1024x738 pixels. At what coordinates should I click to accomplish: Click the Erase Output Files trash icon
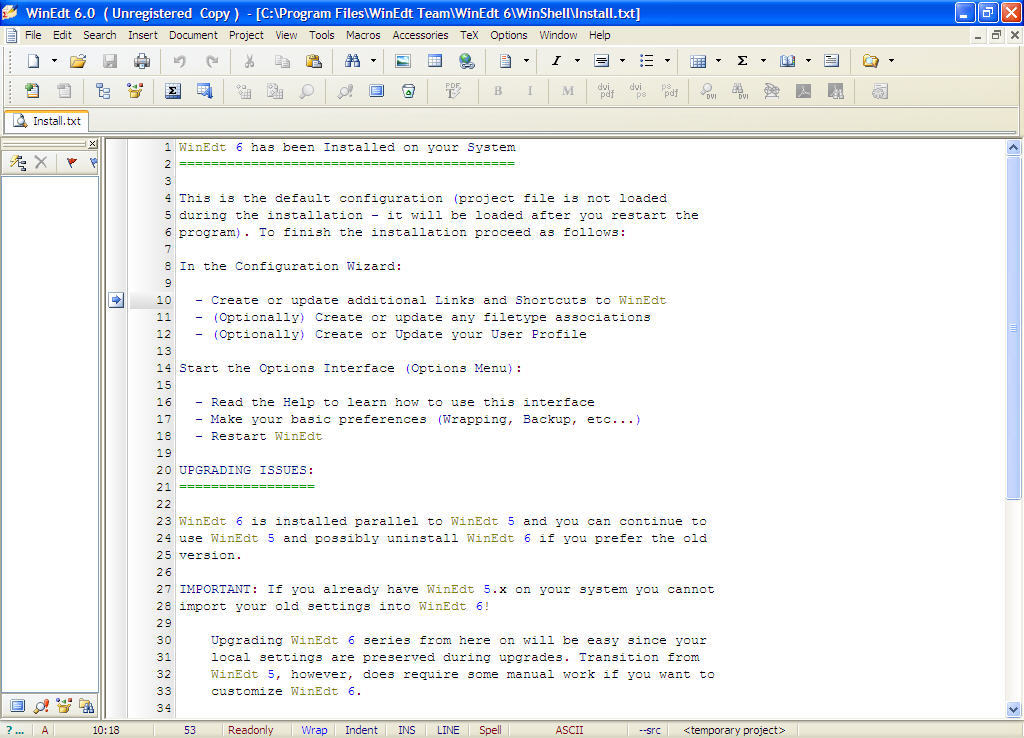point(409,91)
